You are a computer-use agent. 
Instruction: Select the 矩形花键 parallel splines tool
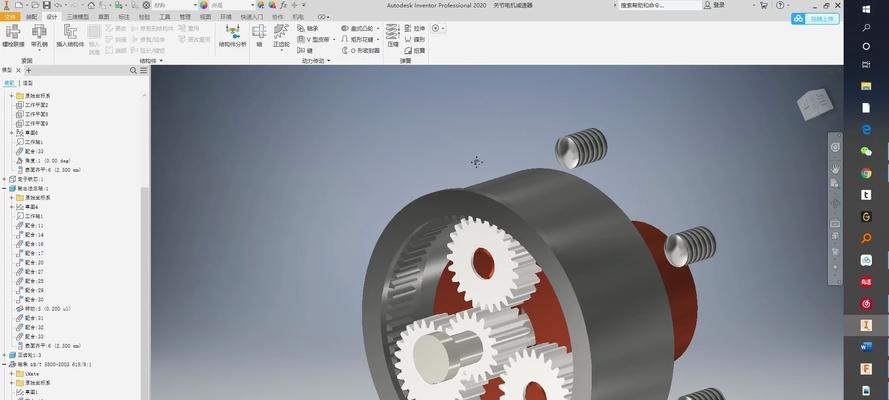pos(357,40)
